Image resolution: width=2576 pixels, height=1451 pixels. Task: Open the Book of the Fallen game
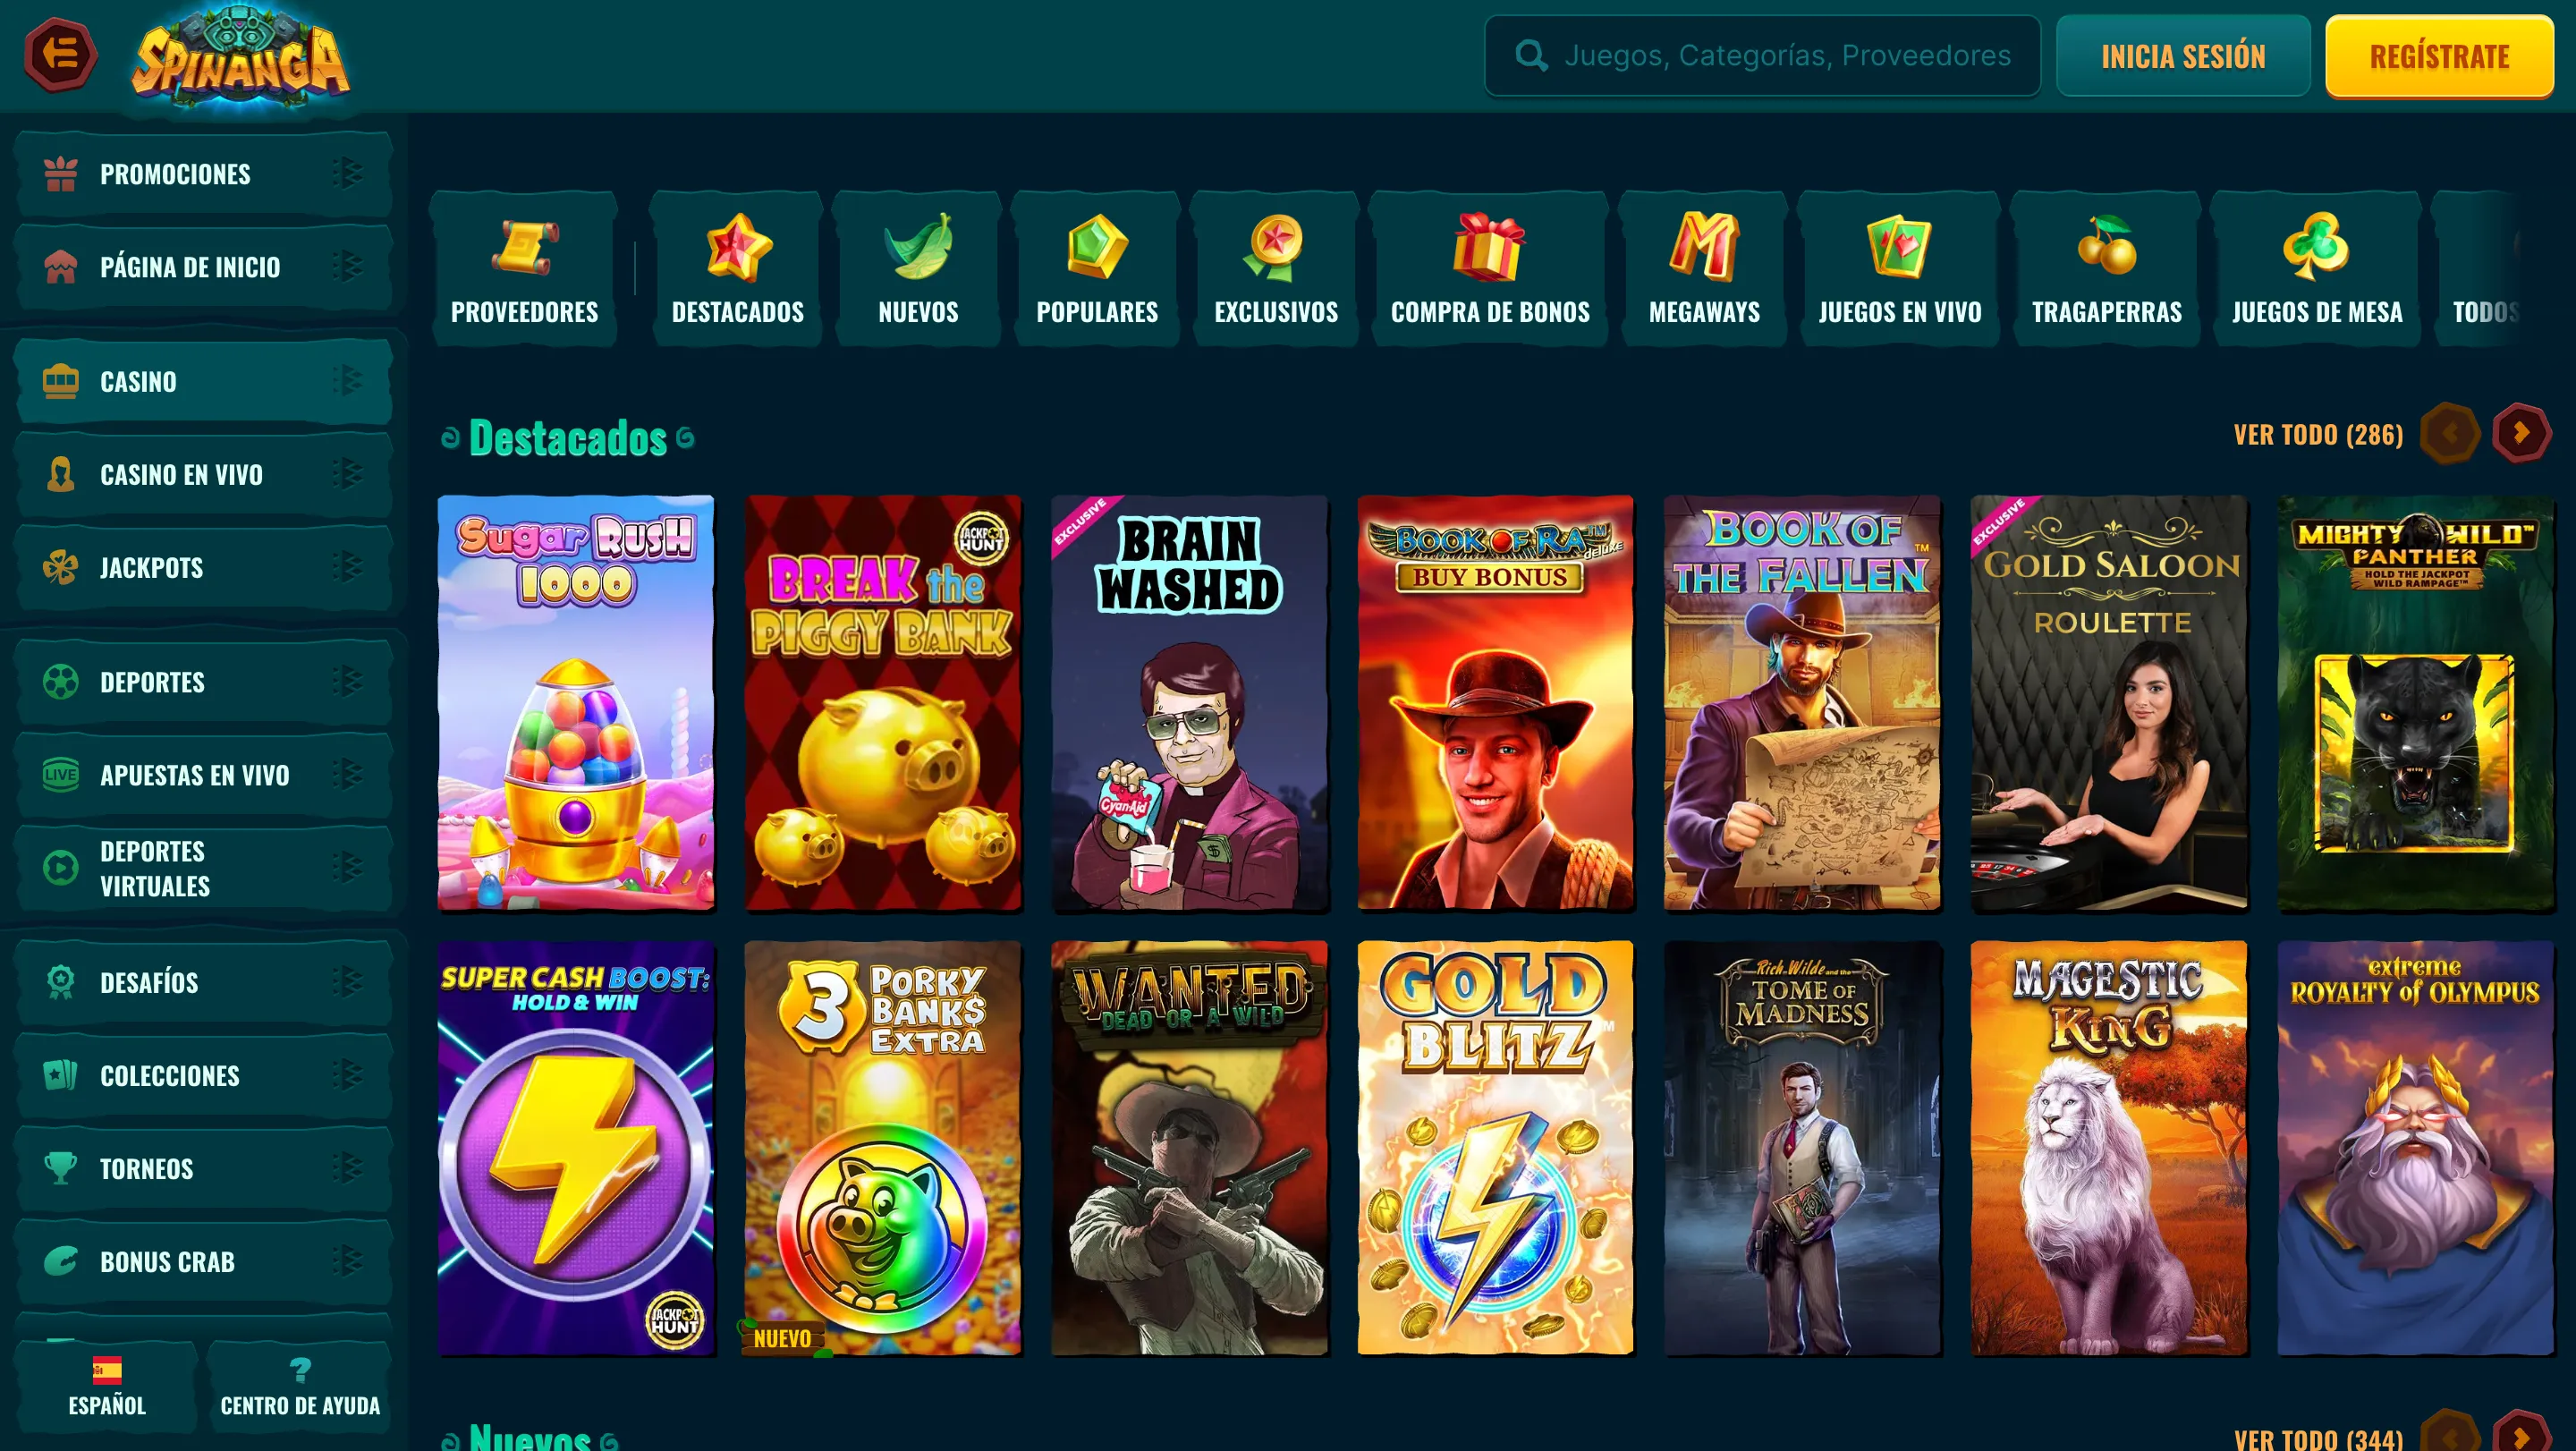click(x=1803, y=703)
